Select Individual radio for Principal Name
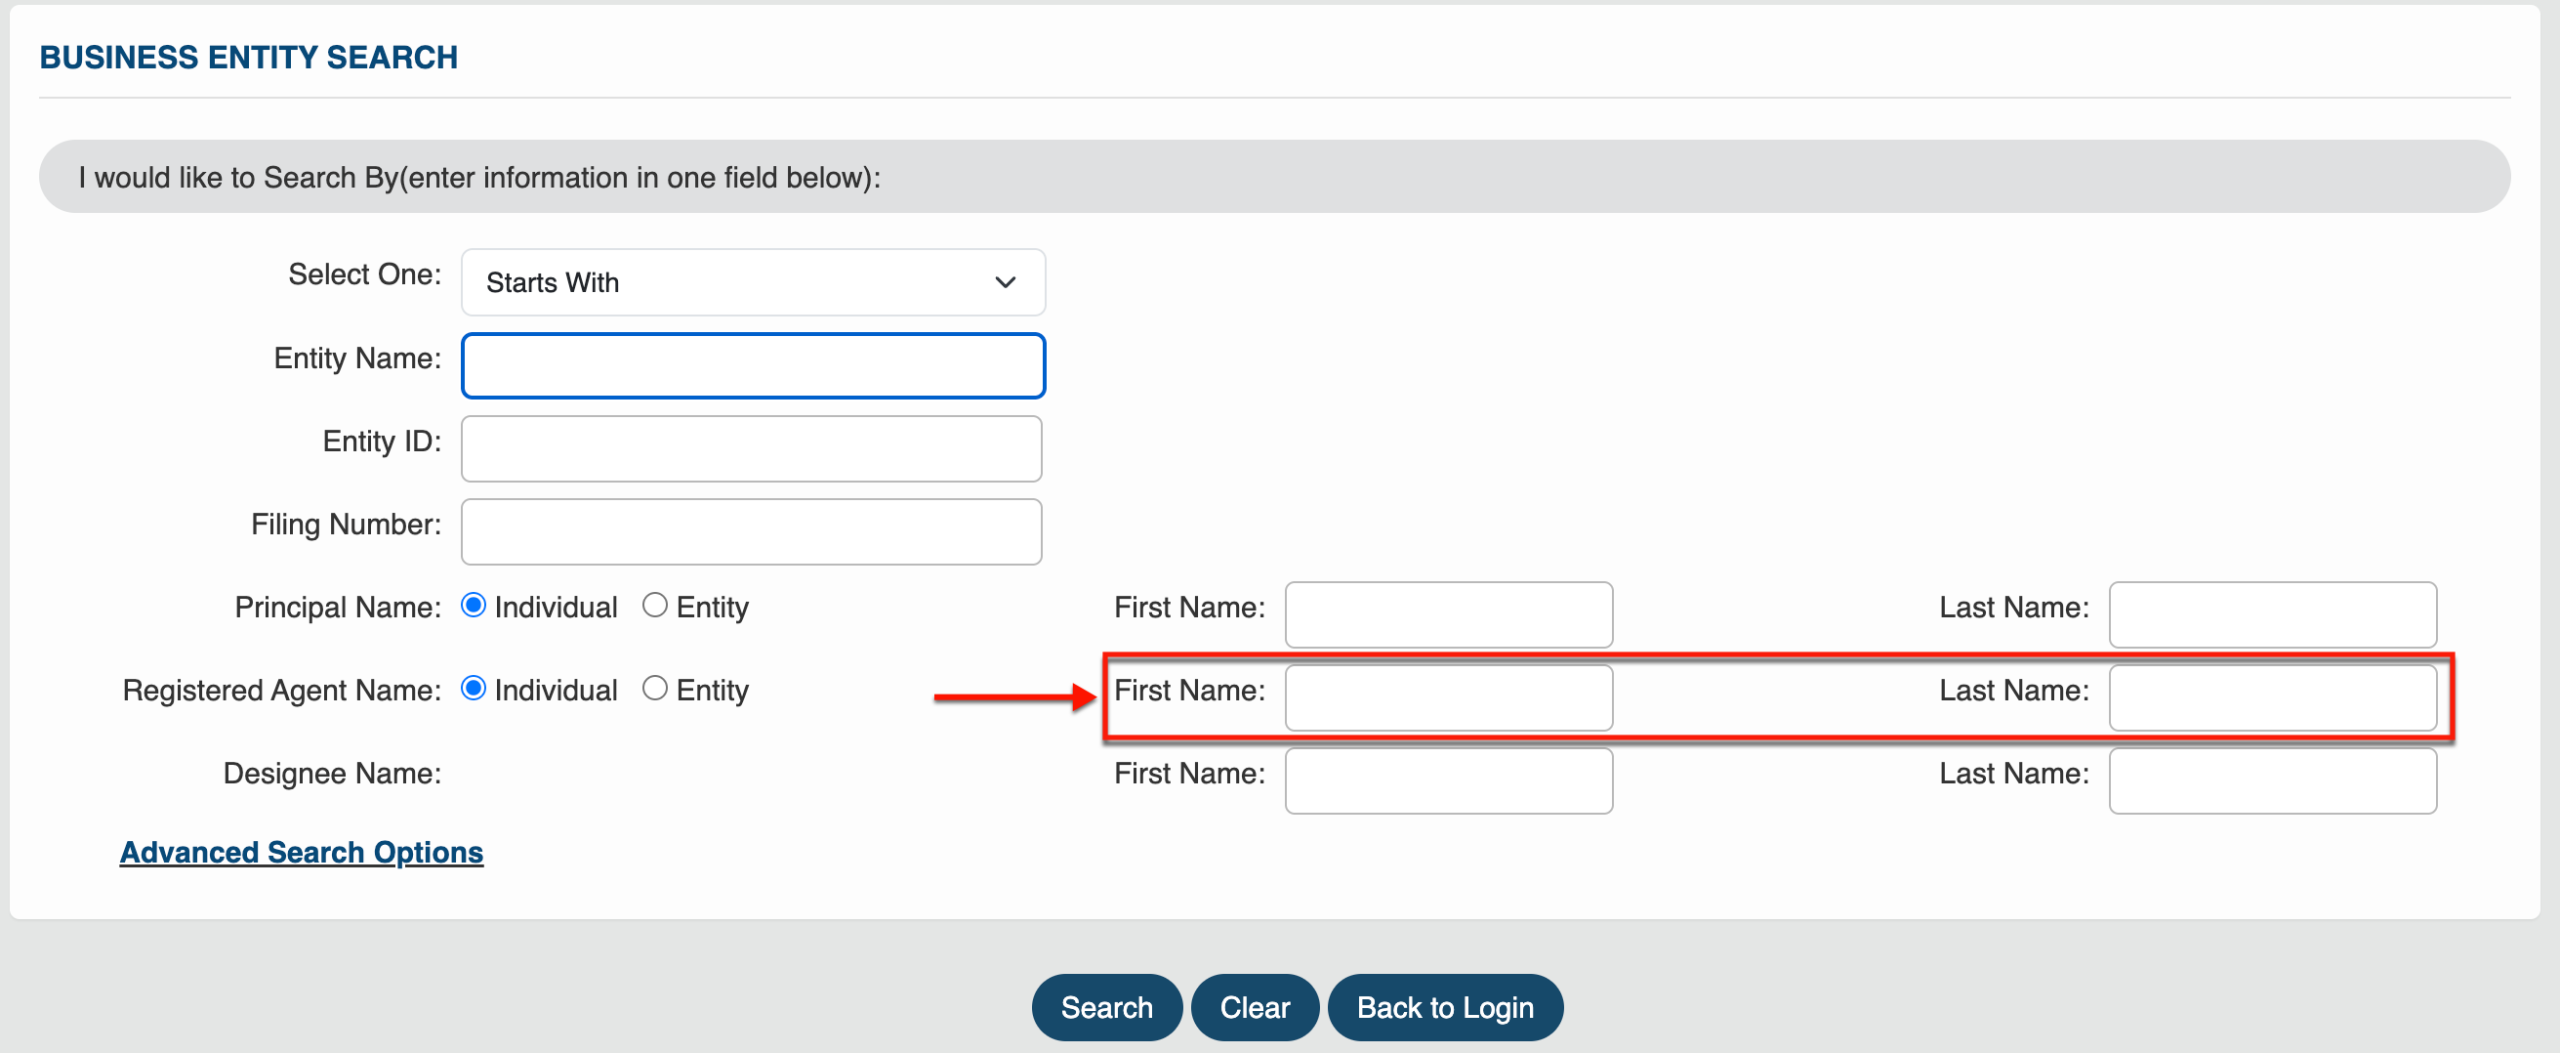The width and height of the screenshot is (2560, 1053). [x=474, y=606]
